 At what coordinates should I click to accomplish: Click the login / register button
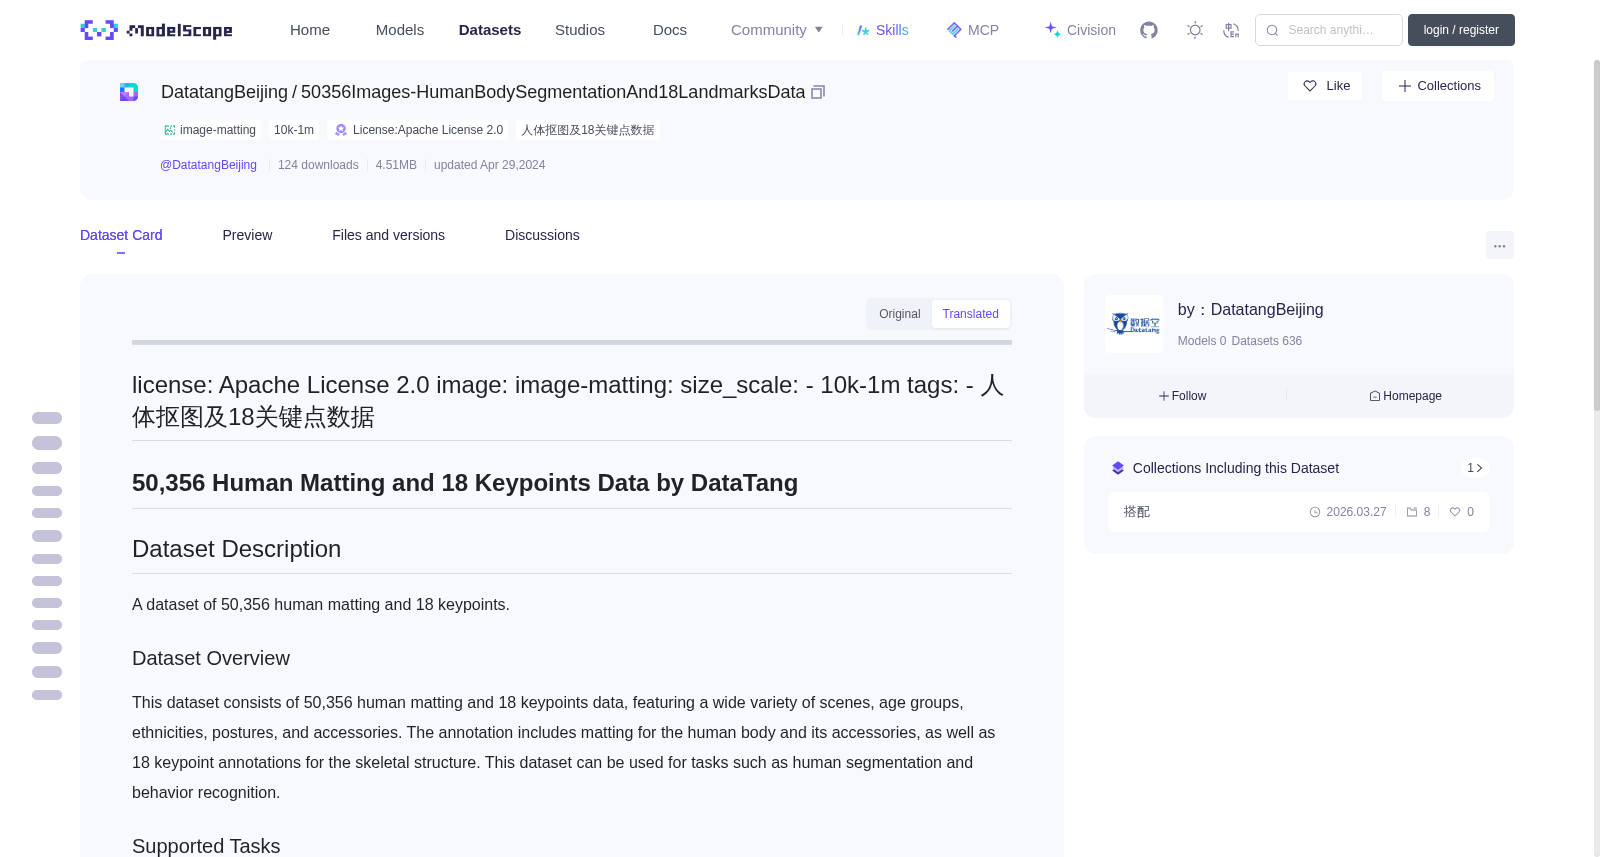[x=1461, y=30]
